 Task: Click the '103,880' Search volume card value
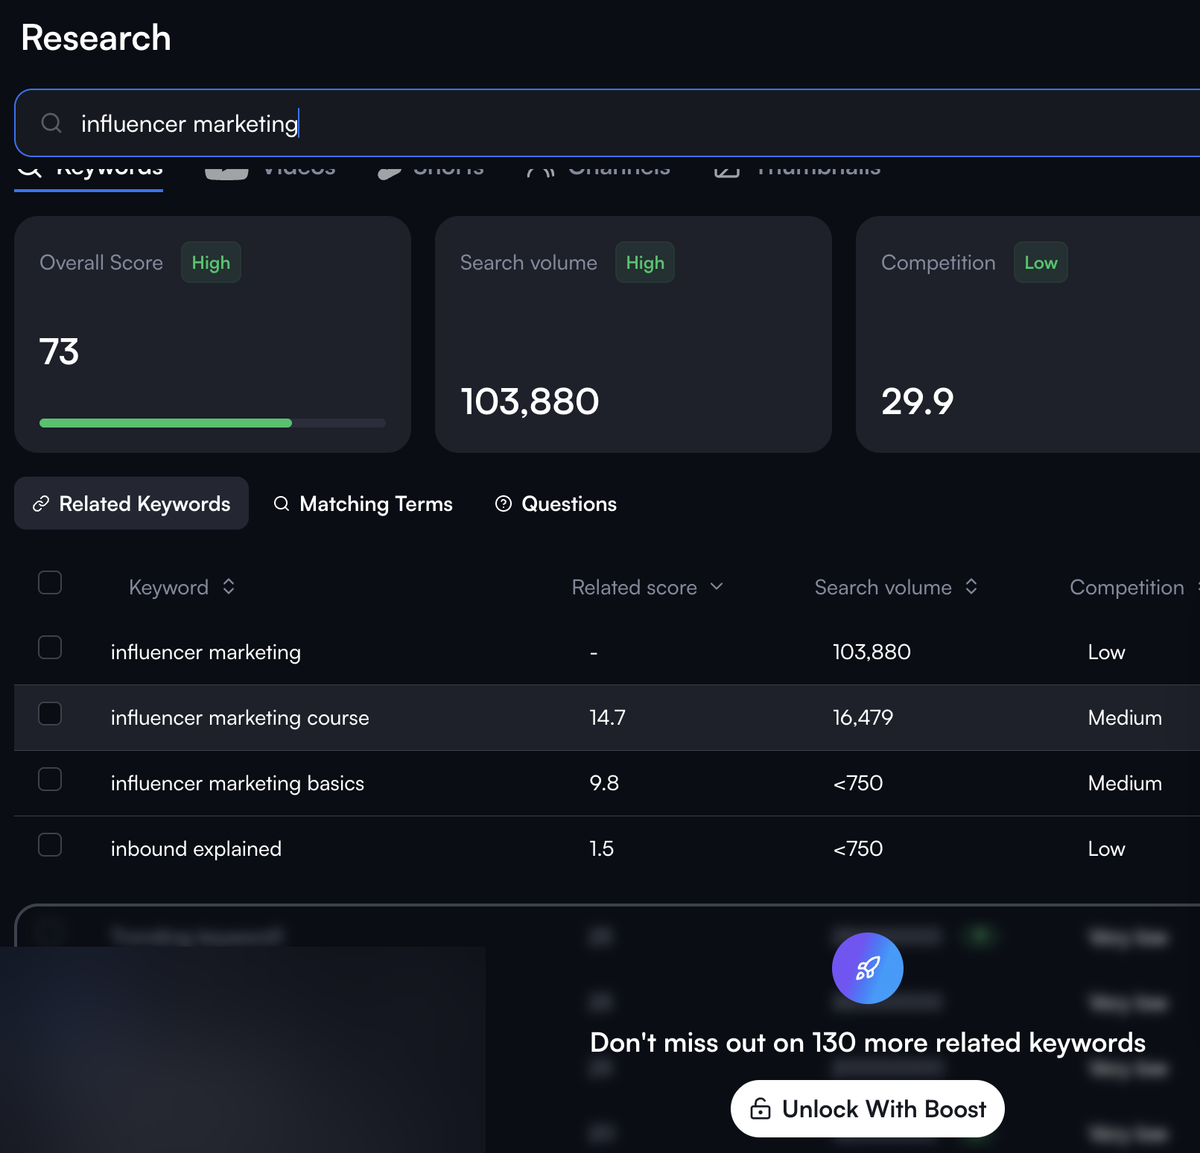(530, 401)
